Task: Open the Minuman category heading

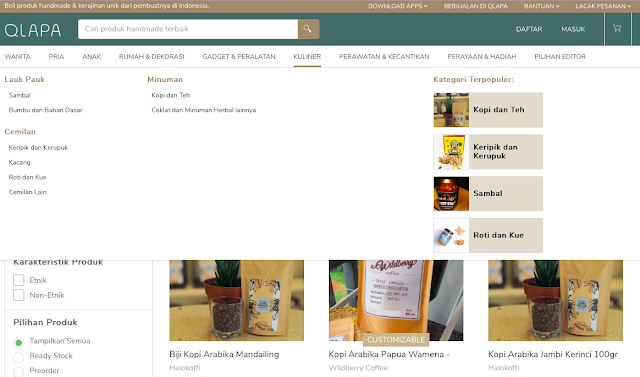Action: (165, 80)
